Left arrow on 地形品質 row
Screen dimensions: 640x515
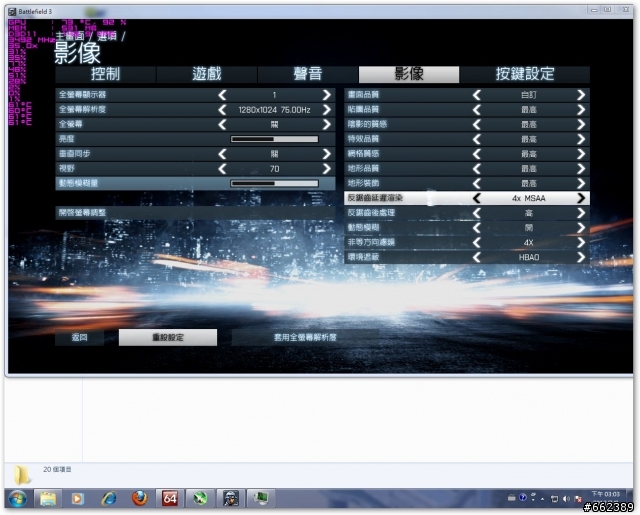click(476, 169)
